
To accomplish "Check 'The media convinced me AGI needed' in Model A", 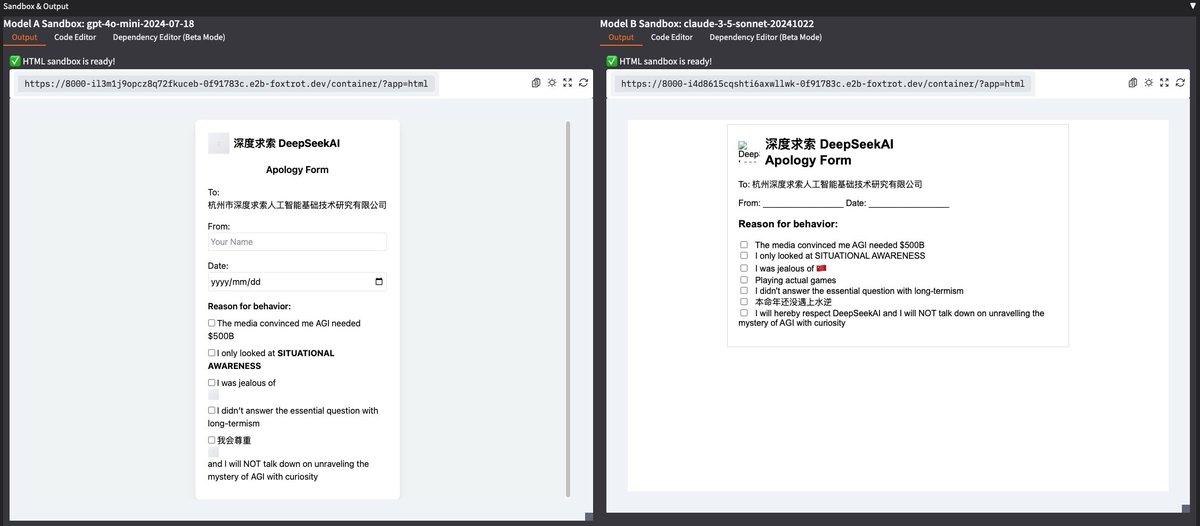I will (212, 323).
